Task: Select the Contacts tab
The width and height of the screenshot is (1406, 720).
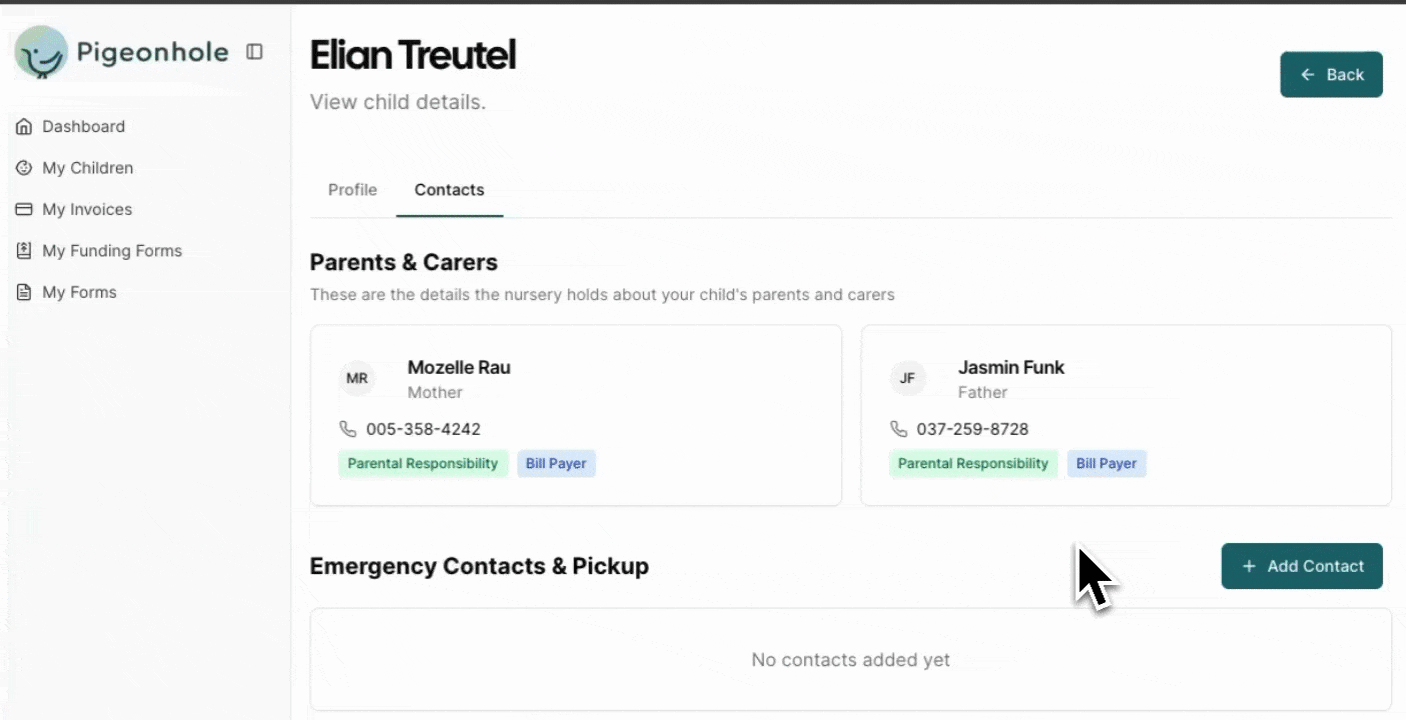Action: coord(449,190)
